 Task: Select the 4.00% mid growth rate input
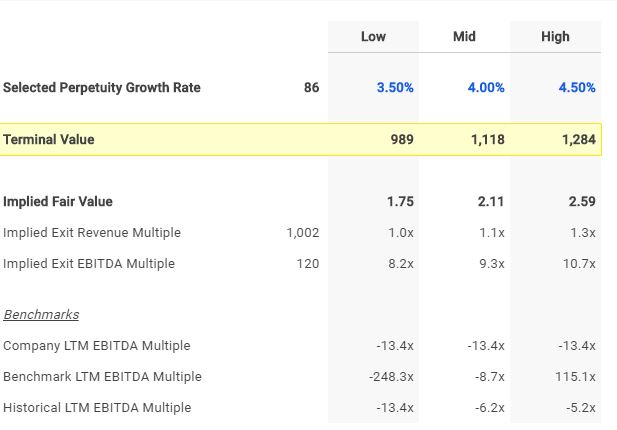(x=486, y=88)
